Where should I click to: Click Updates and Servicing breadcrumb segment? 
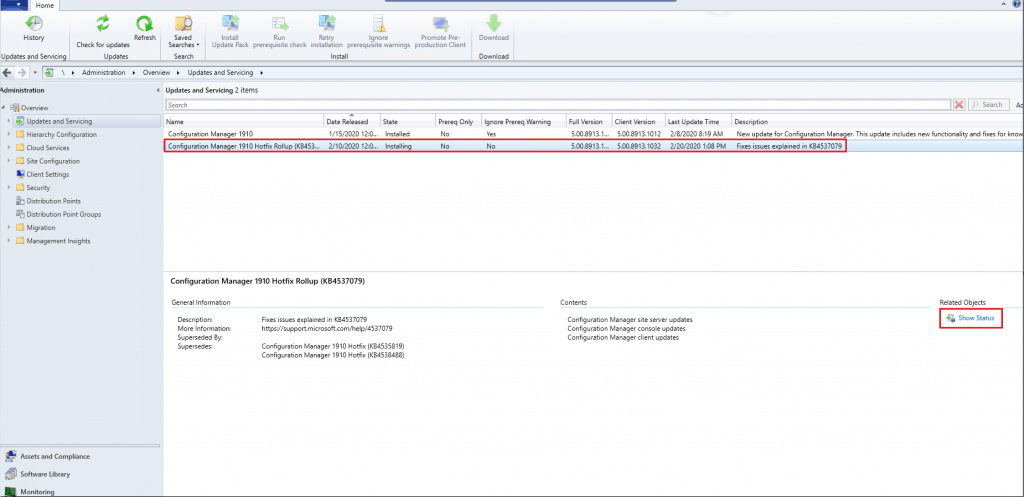[x=221, y=72]
